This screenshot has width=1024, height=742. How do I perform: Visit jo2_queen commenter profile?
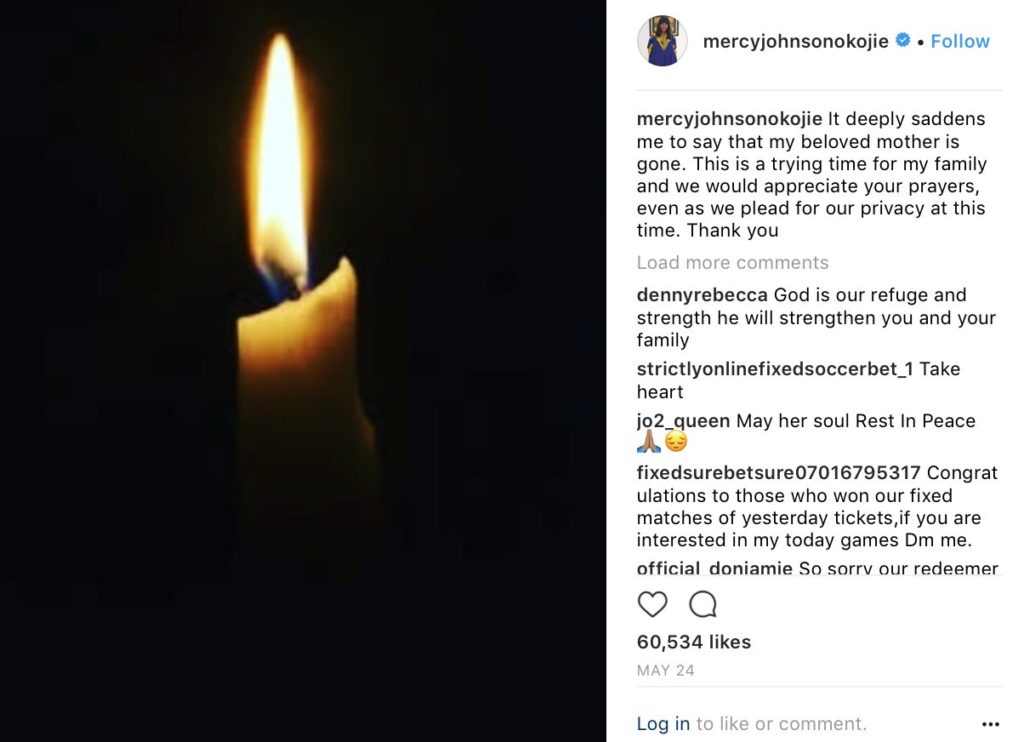point(683,421)
